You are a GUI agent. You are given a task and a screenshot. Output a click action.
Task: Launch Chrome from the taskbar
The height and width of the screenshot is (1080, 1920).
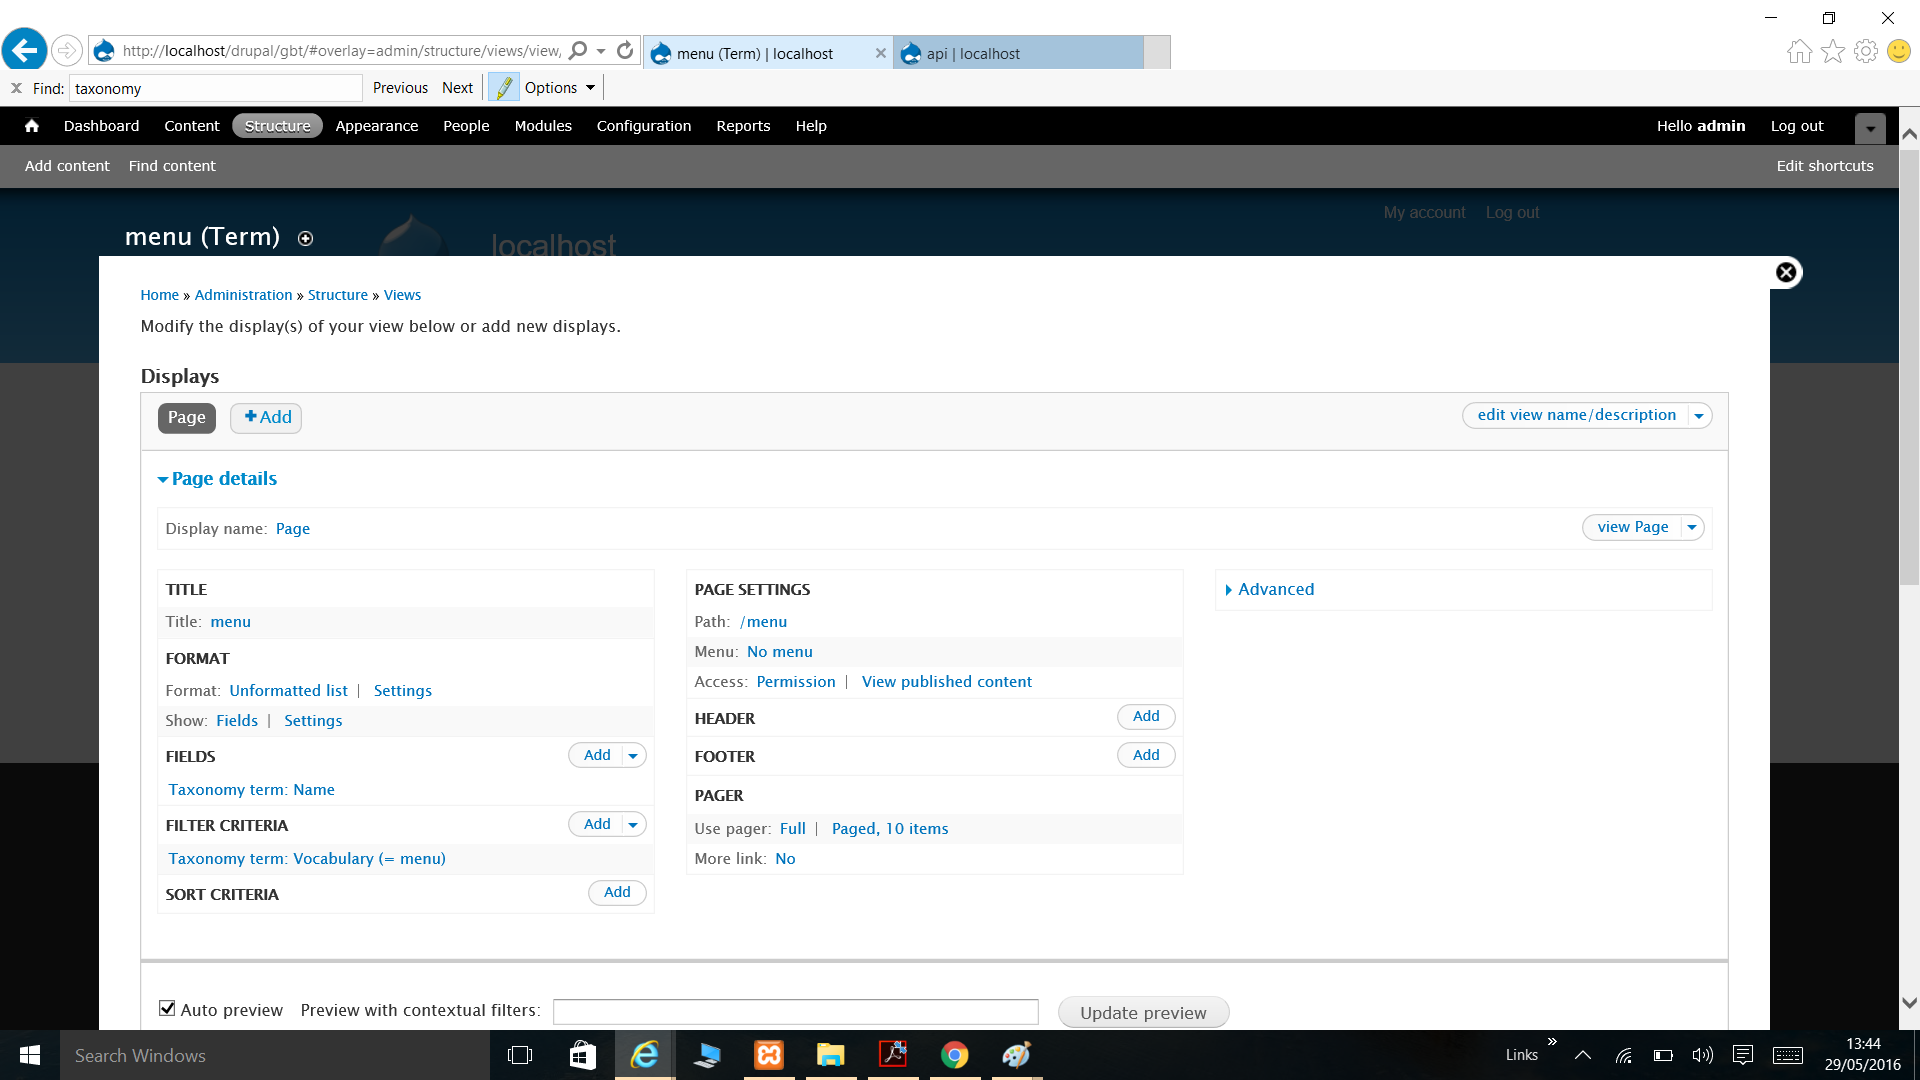954,1055
